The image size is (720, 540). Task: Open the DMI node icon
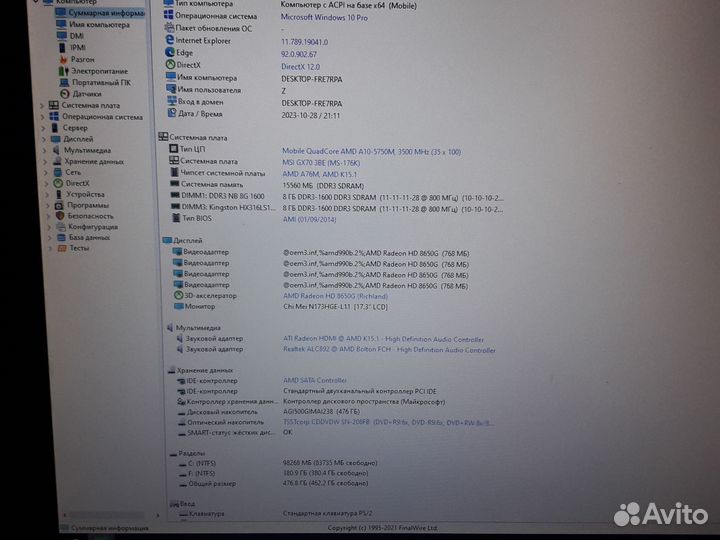62,36
